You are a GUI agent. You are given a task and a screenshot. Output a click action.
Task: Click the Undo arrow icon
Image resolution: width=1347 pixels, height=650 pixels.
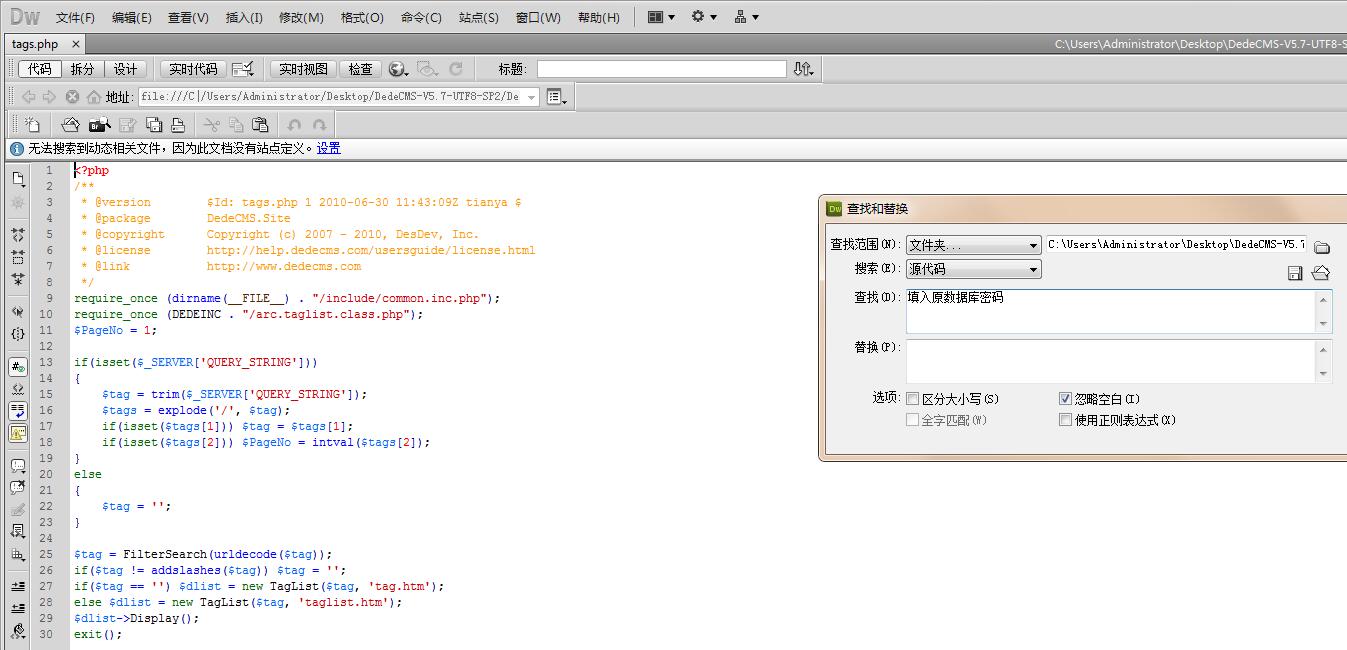tap(294, 125)
